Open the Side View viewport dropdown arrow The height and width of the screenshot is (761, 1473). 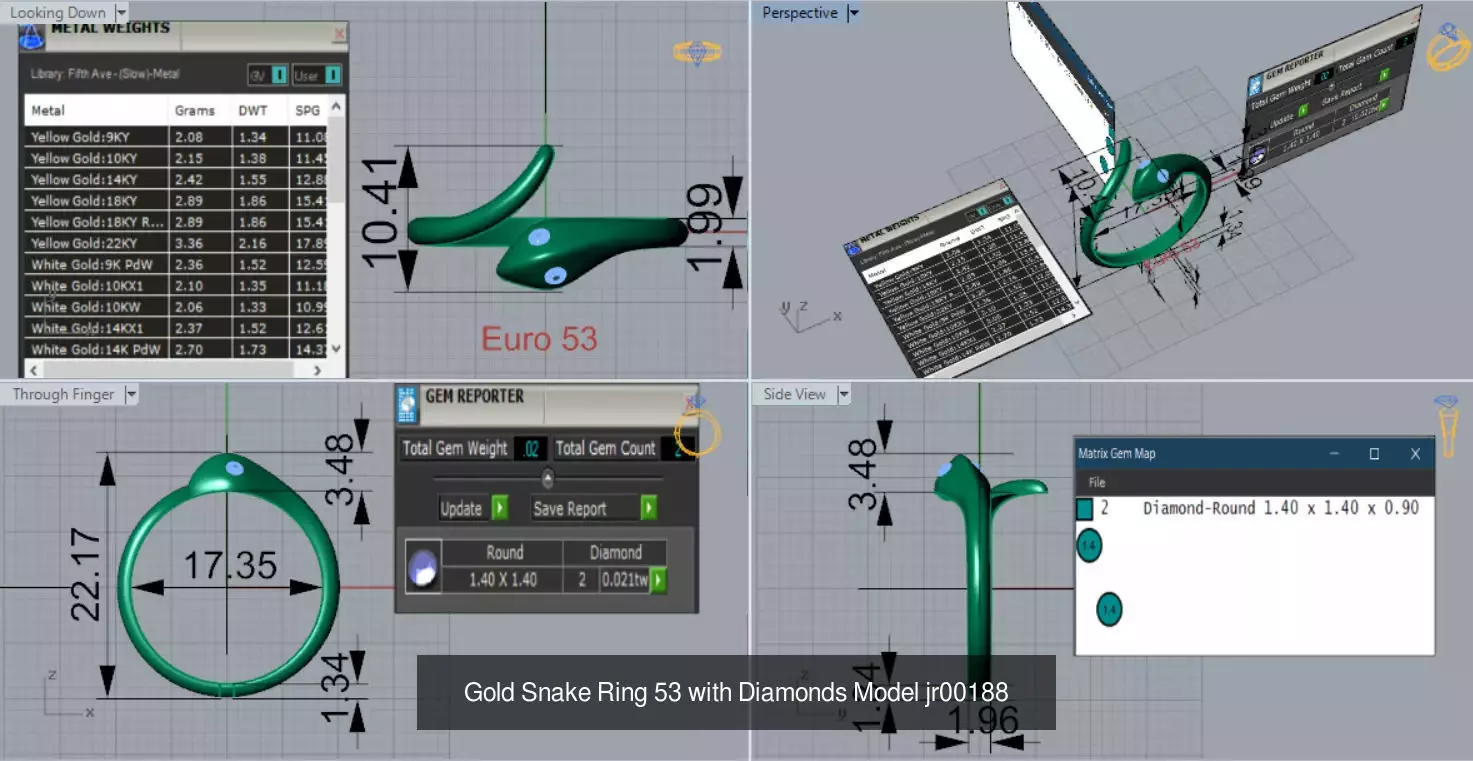click(x=844, y=395)
